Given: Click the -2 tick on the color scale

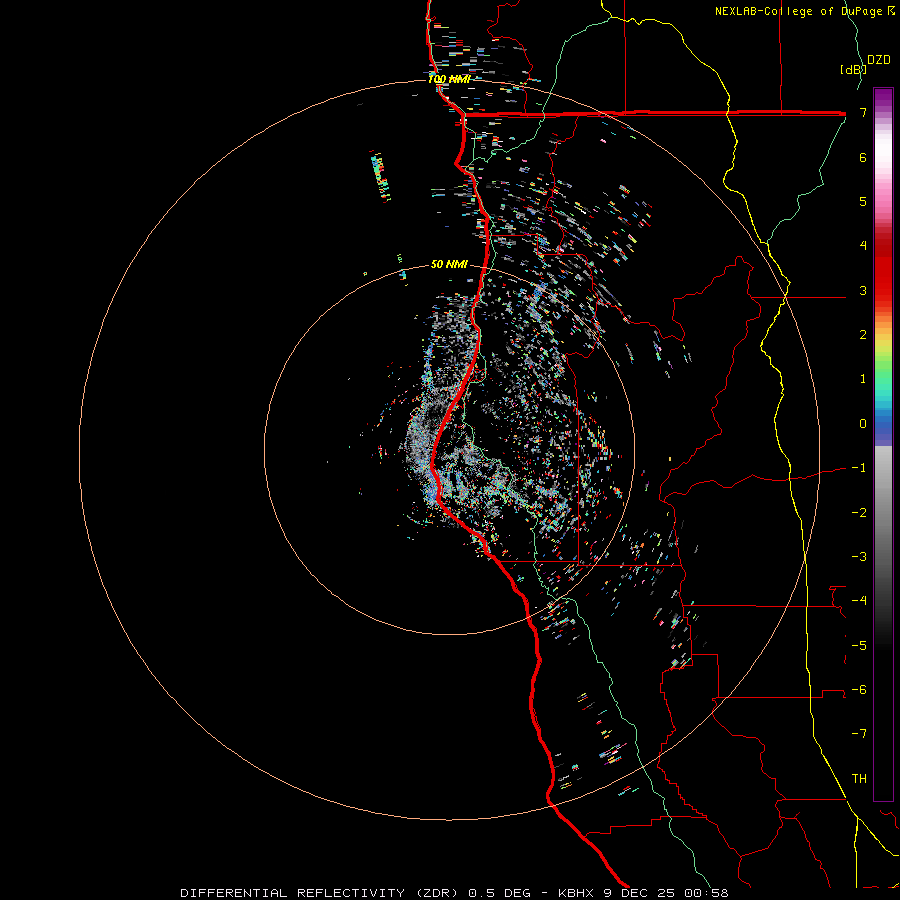Looking at the screenshot, I should click(859, 512).
